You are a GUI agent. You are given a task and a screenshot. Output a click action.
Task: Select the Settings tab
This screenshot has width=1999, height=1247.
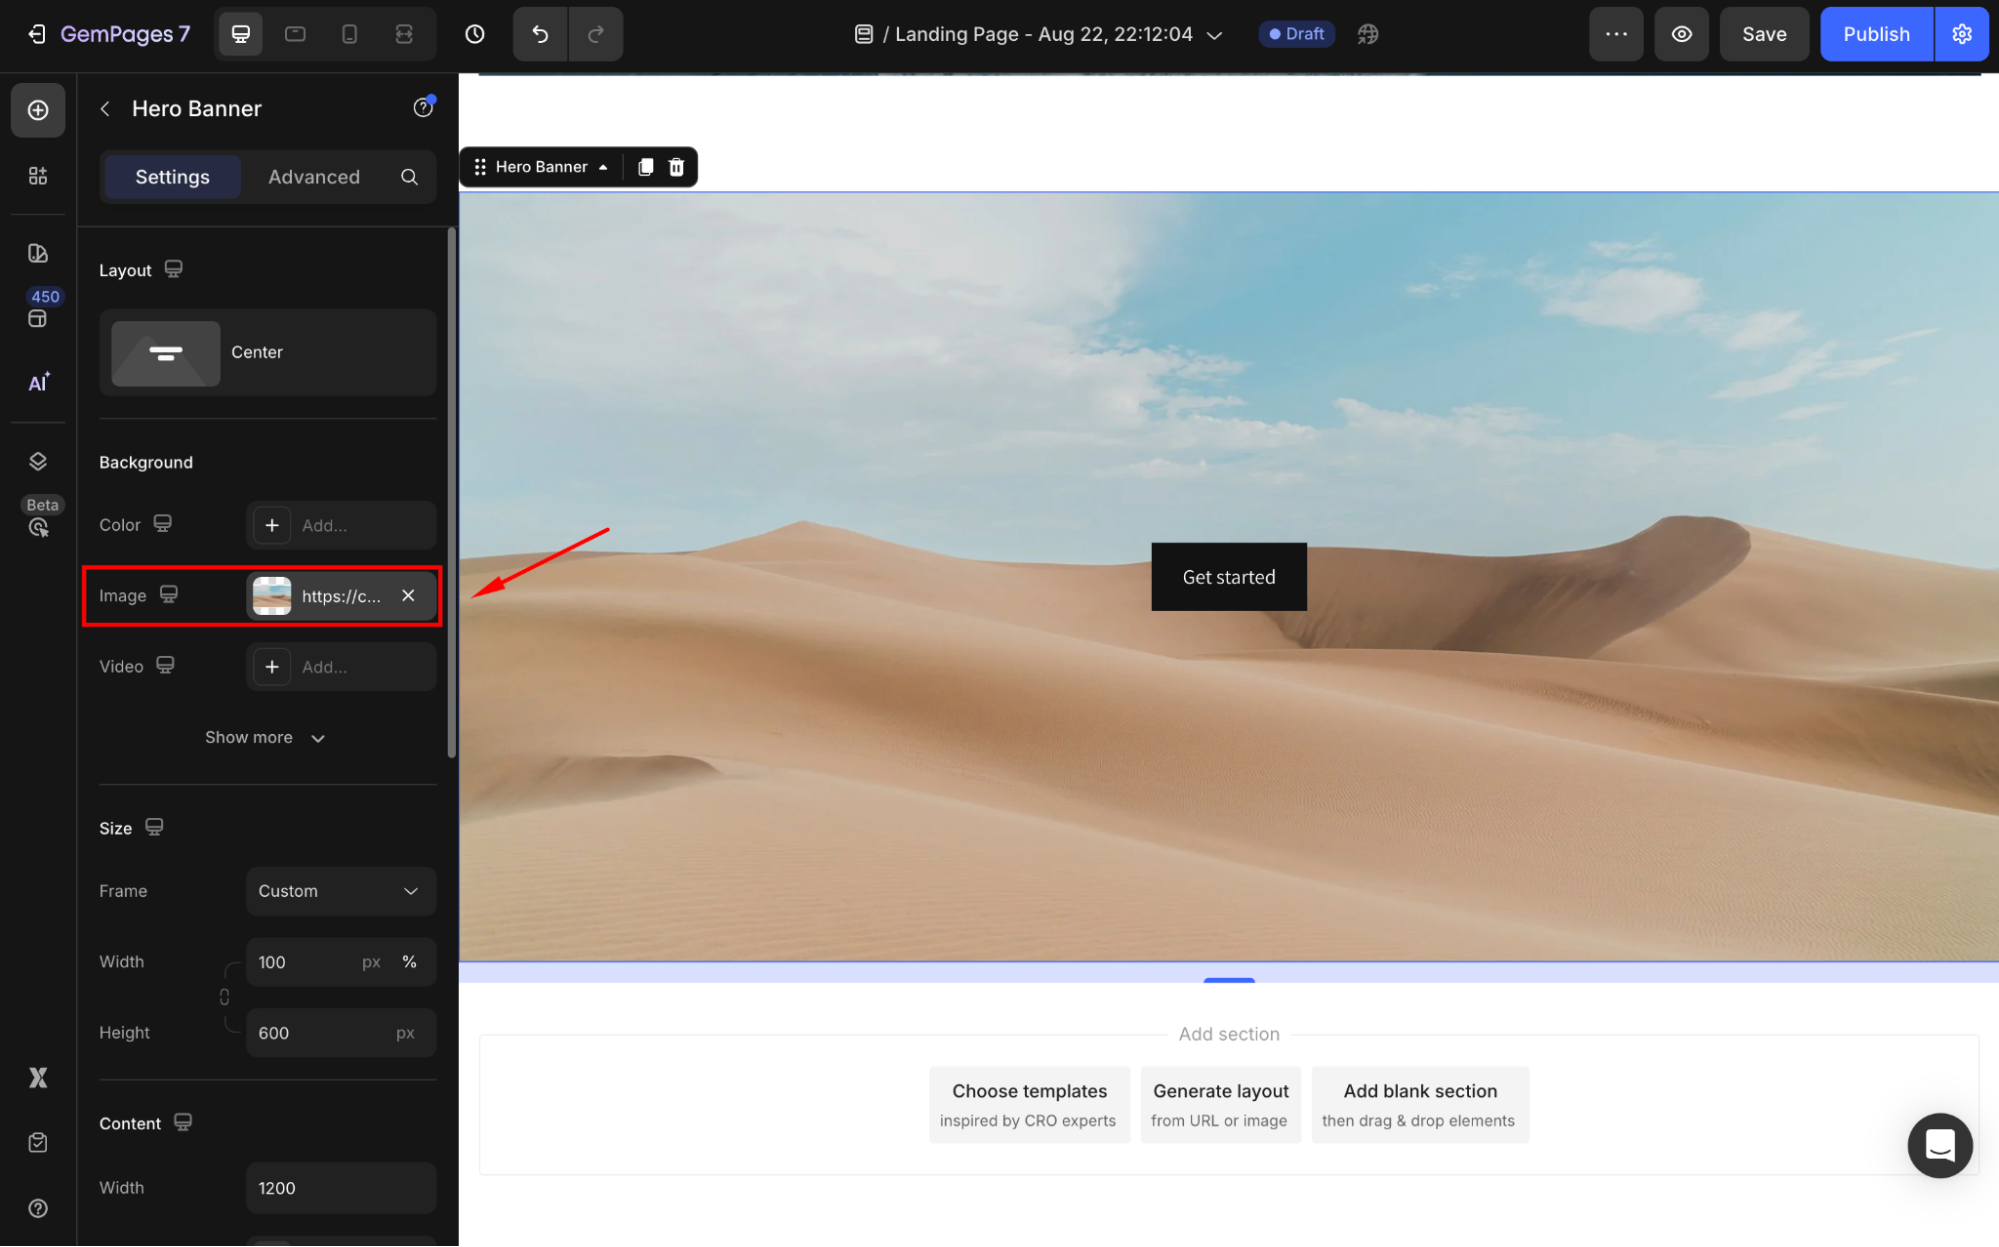(x=172, y=177)
